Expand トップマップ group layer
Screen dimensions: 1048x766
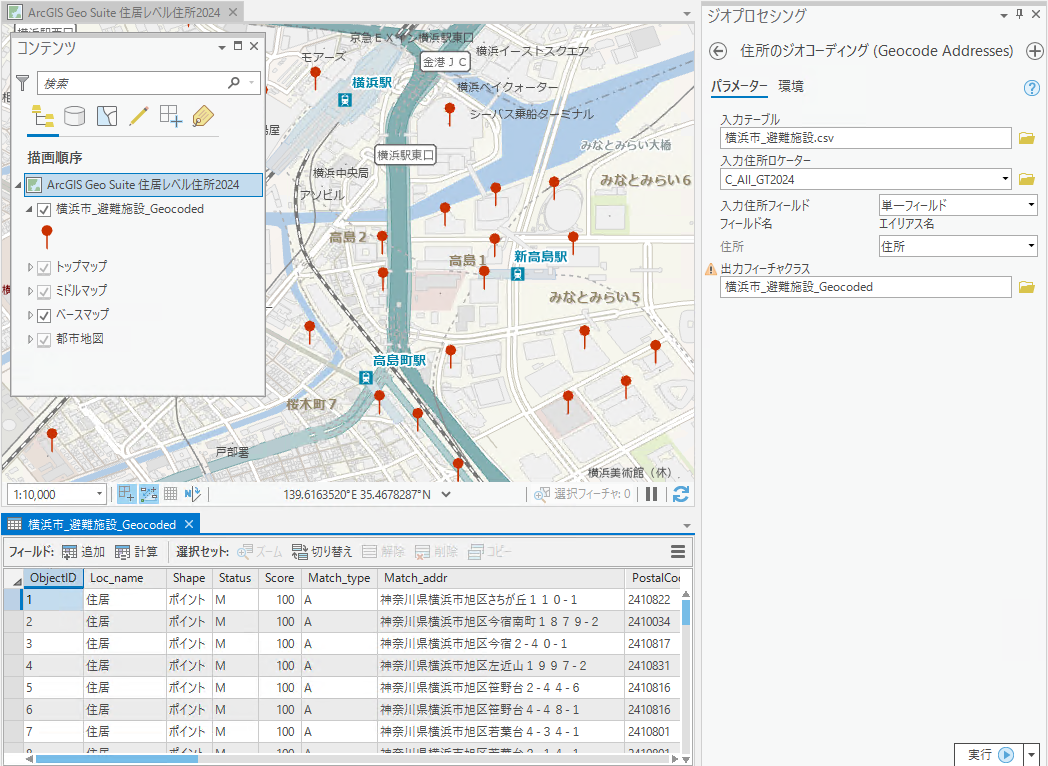30,267
